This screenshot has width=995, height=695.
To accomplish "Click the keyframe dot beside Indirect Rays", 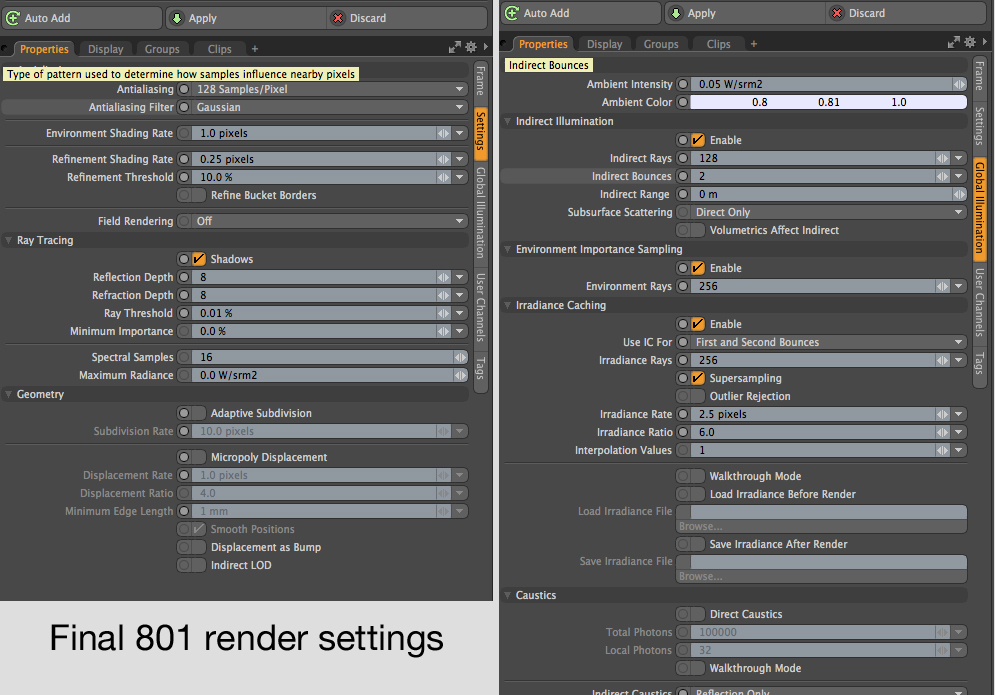I will tap(683, 158).
